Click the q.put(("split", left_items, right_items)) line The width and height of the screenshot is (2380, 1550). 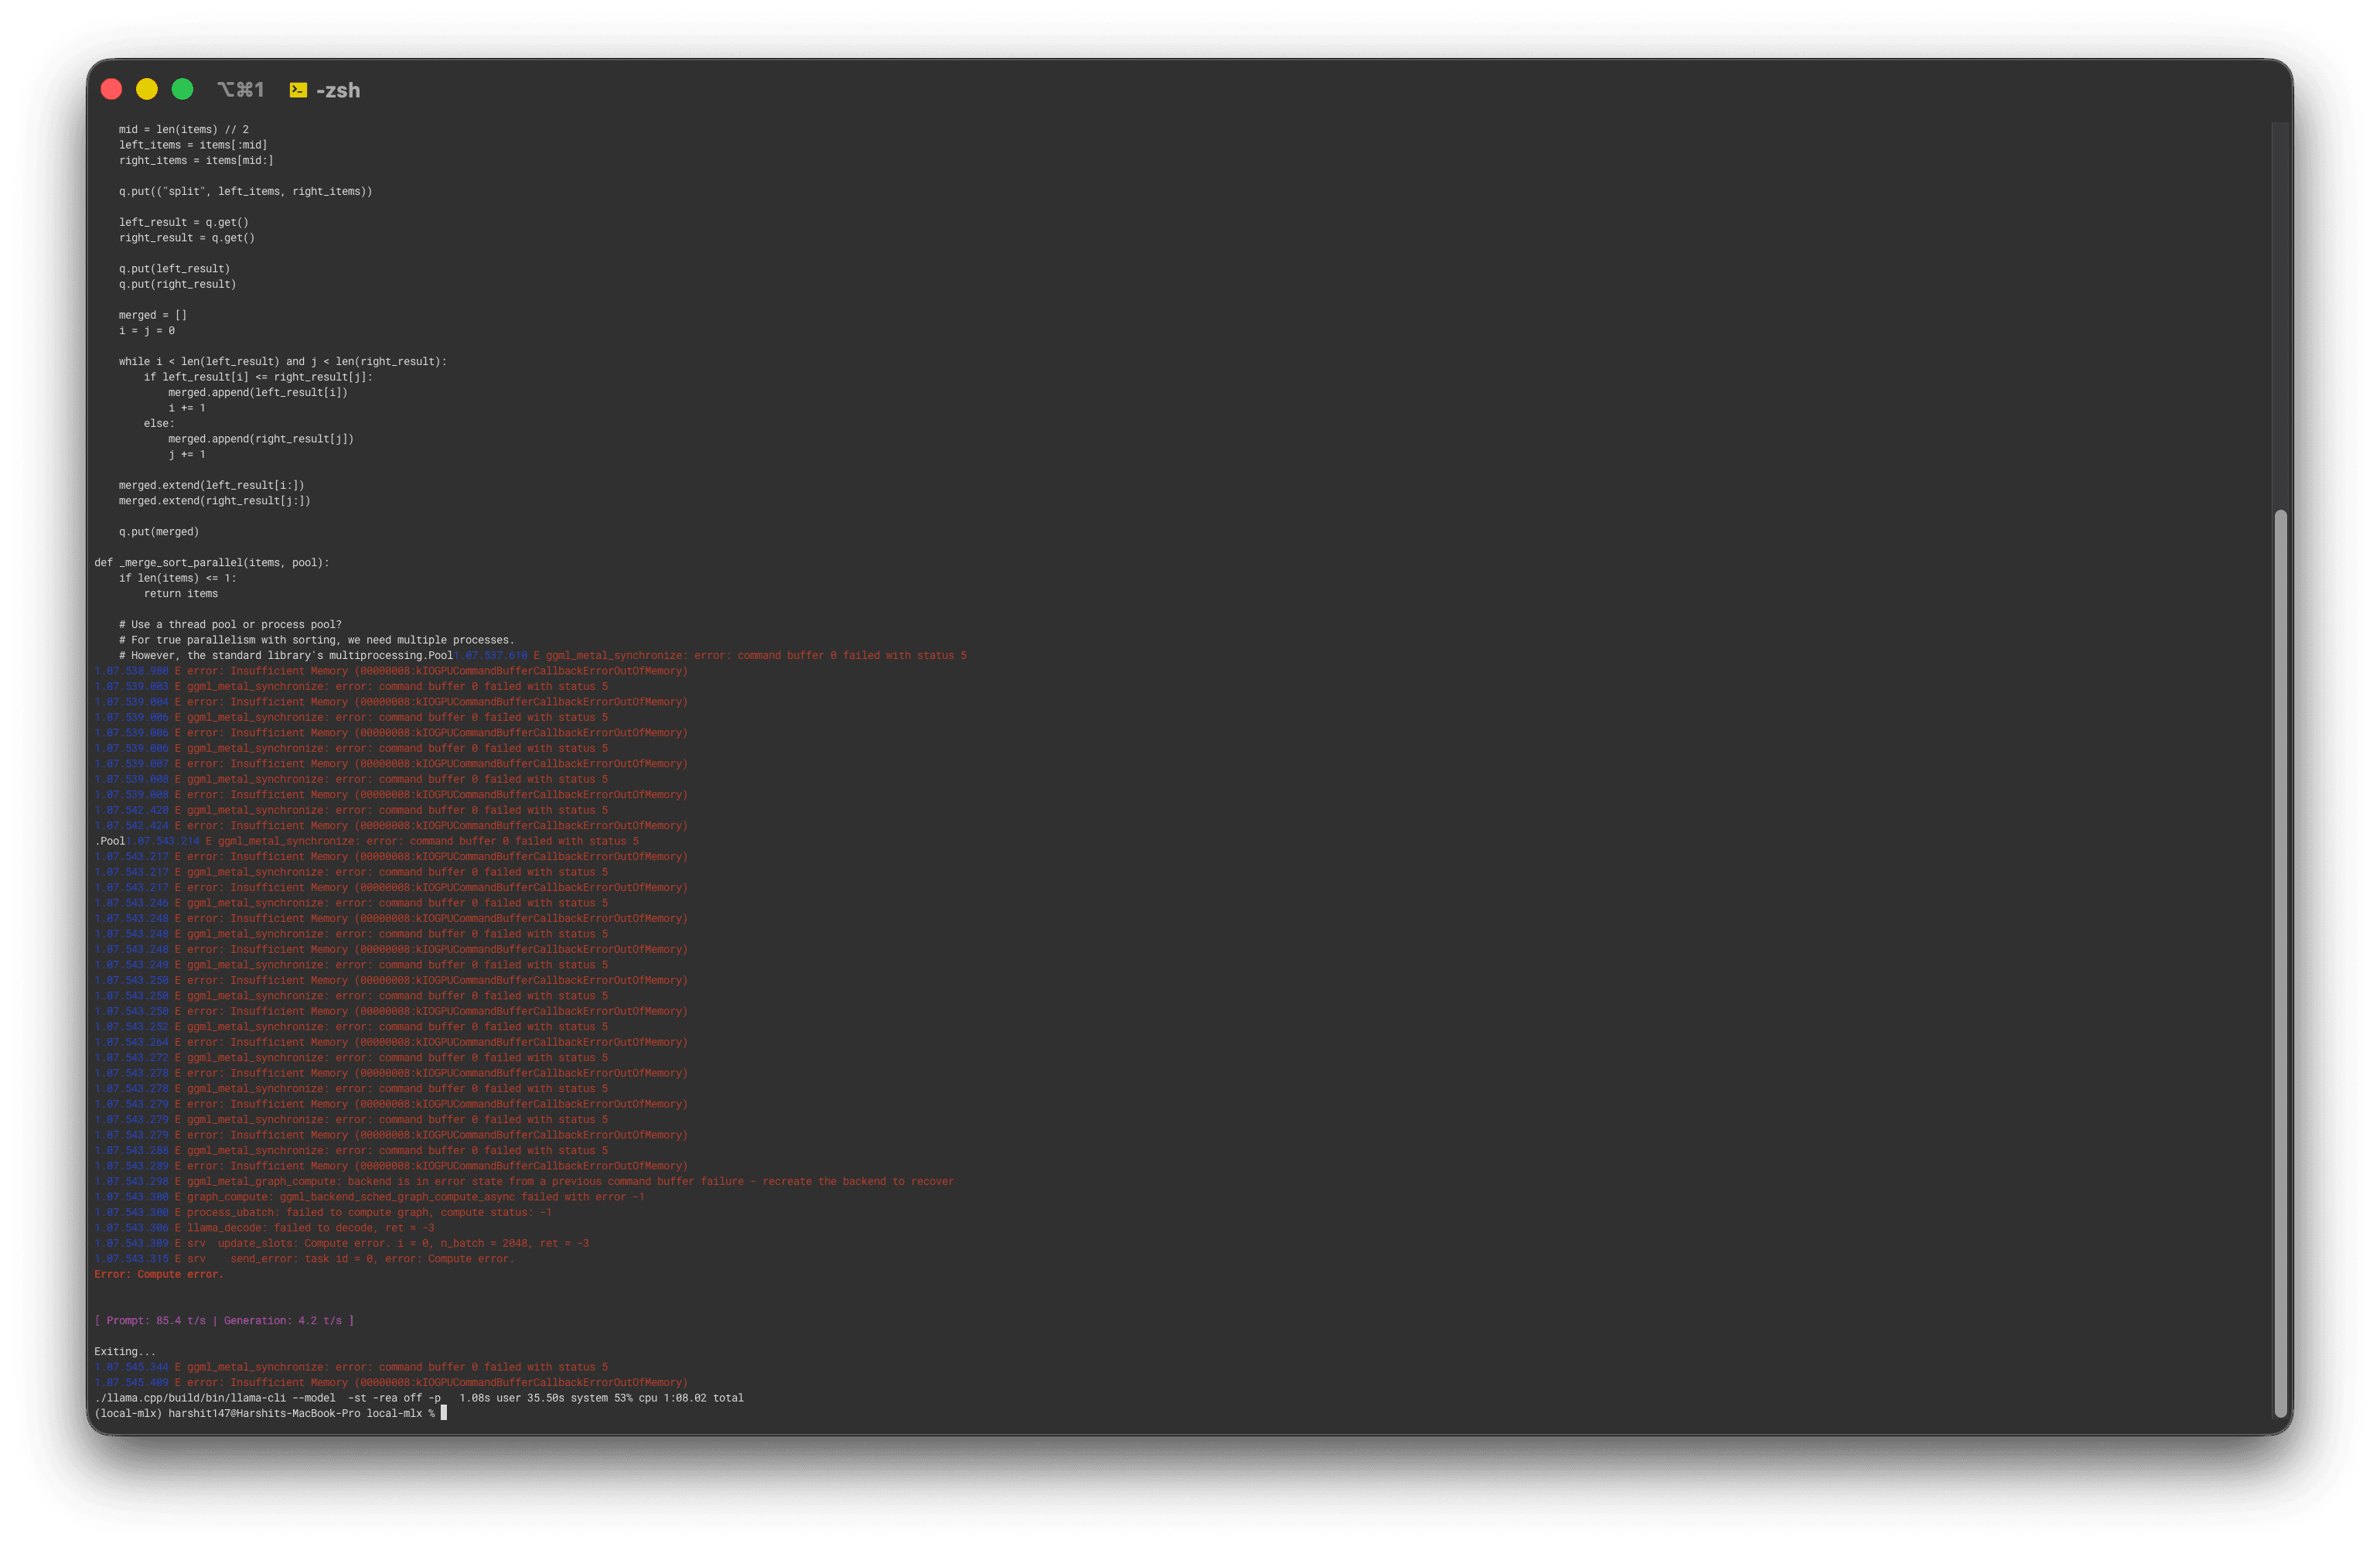[245, 192]
